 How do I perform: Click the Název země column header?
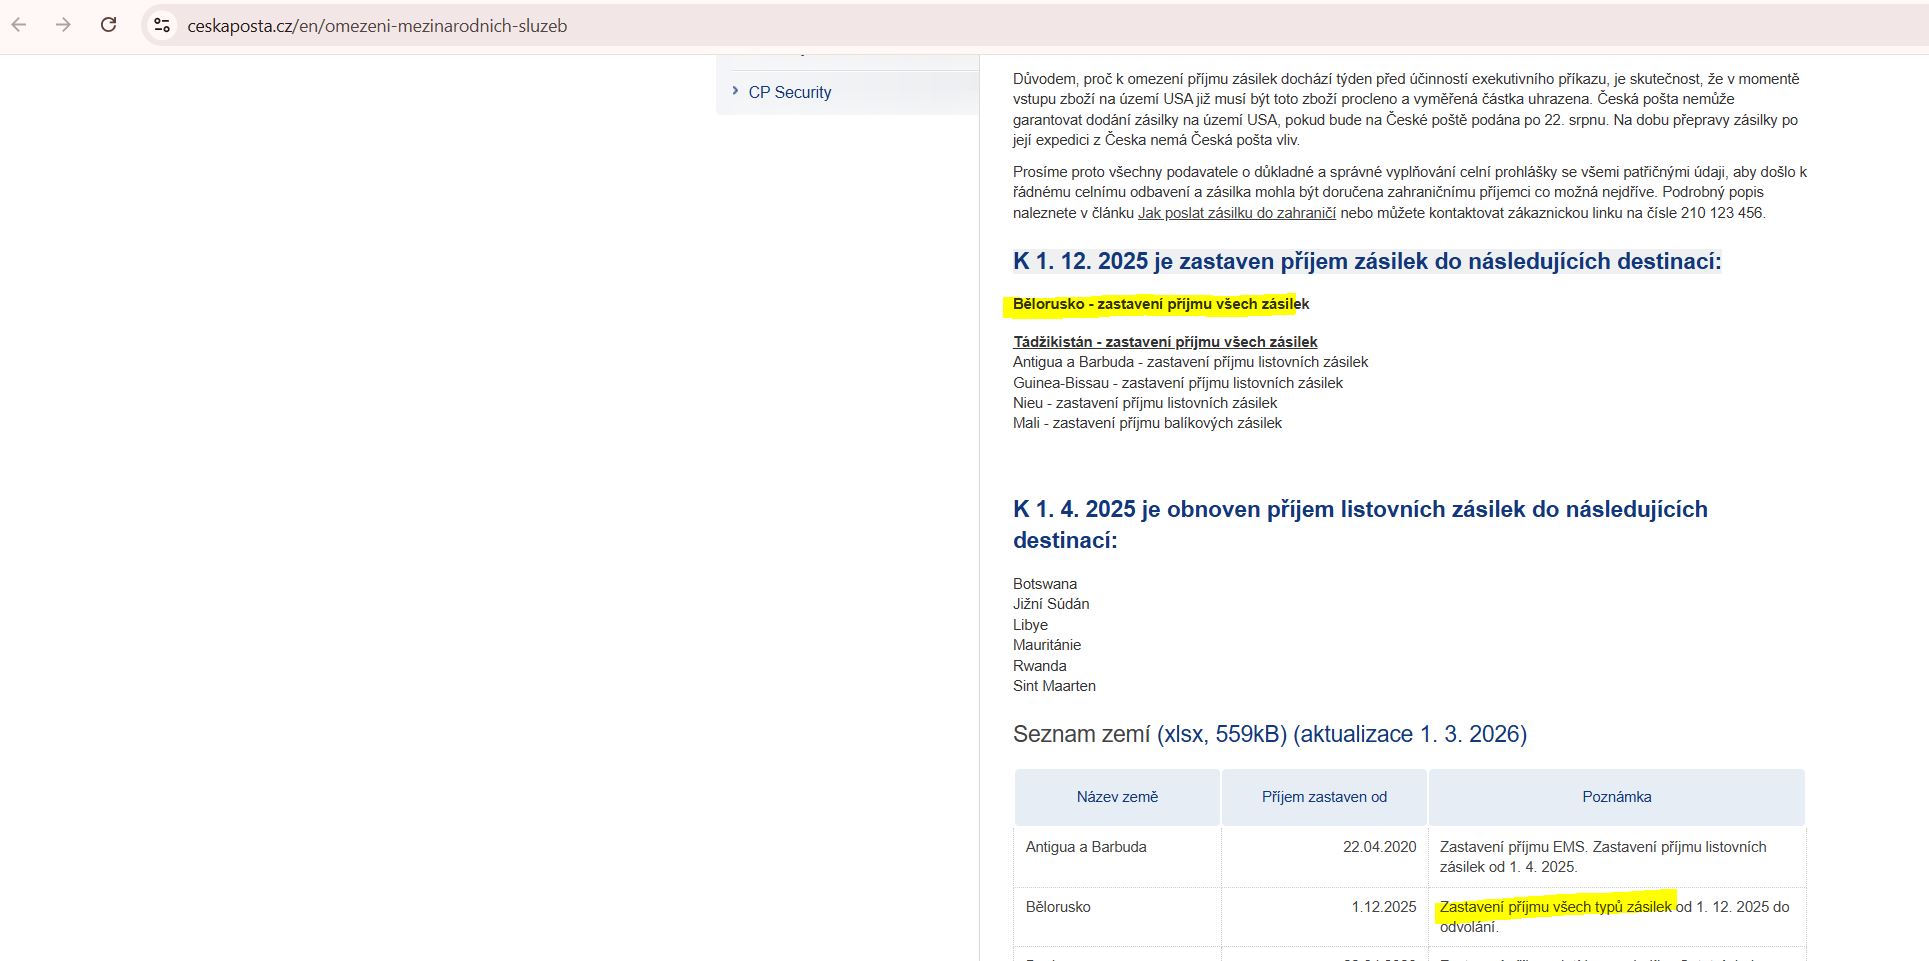tap(1117, 797)
